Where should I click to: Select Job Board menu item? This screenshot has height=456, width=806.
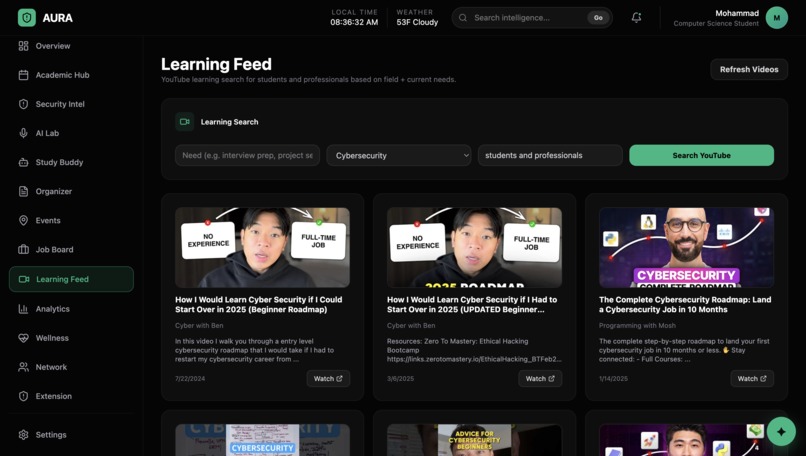[x=71, y=249]
